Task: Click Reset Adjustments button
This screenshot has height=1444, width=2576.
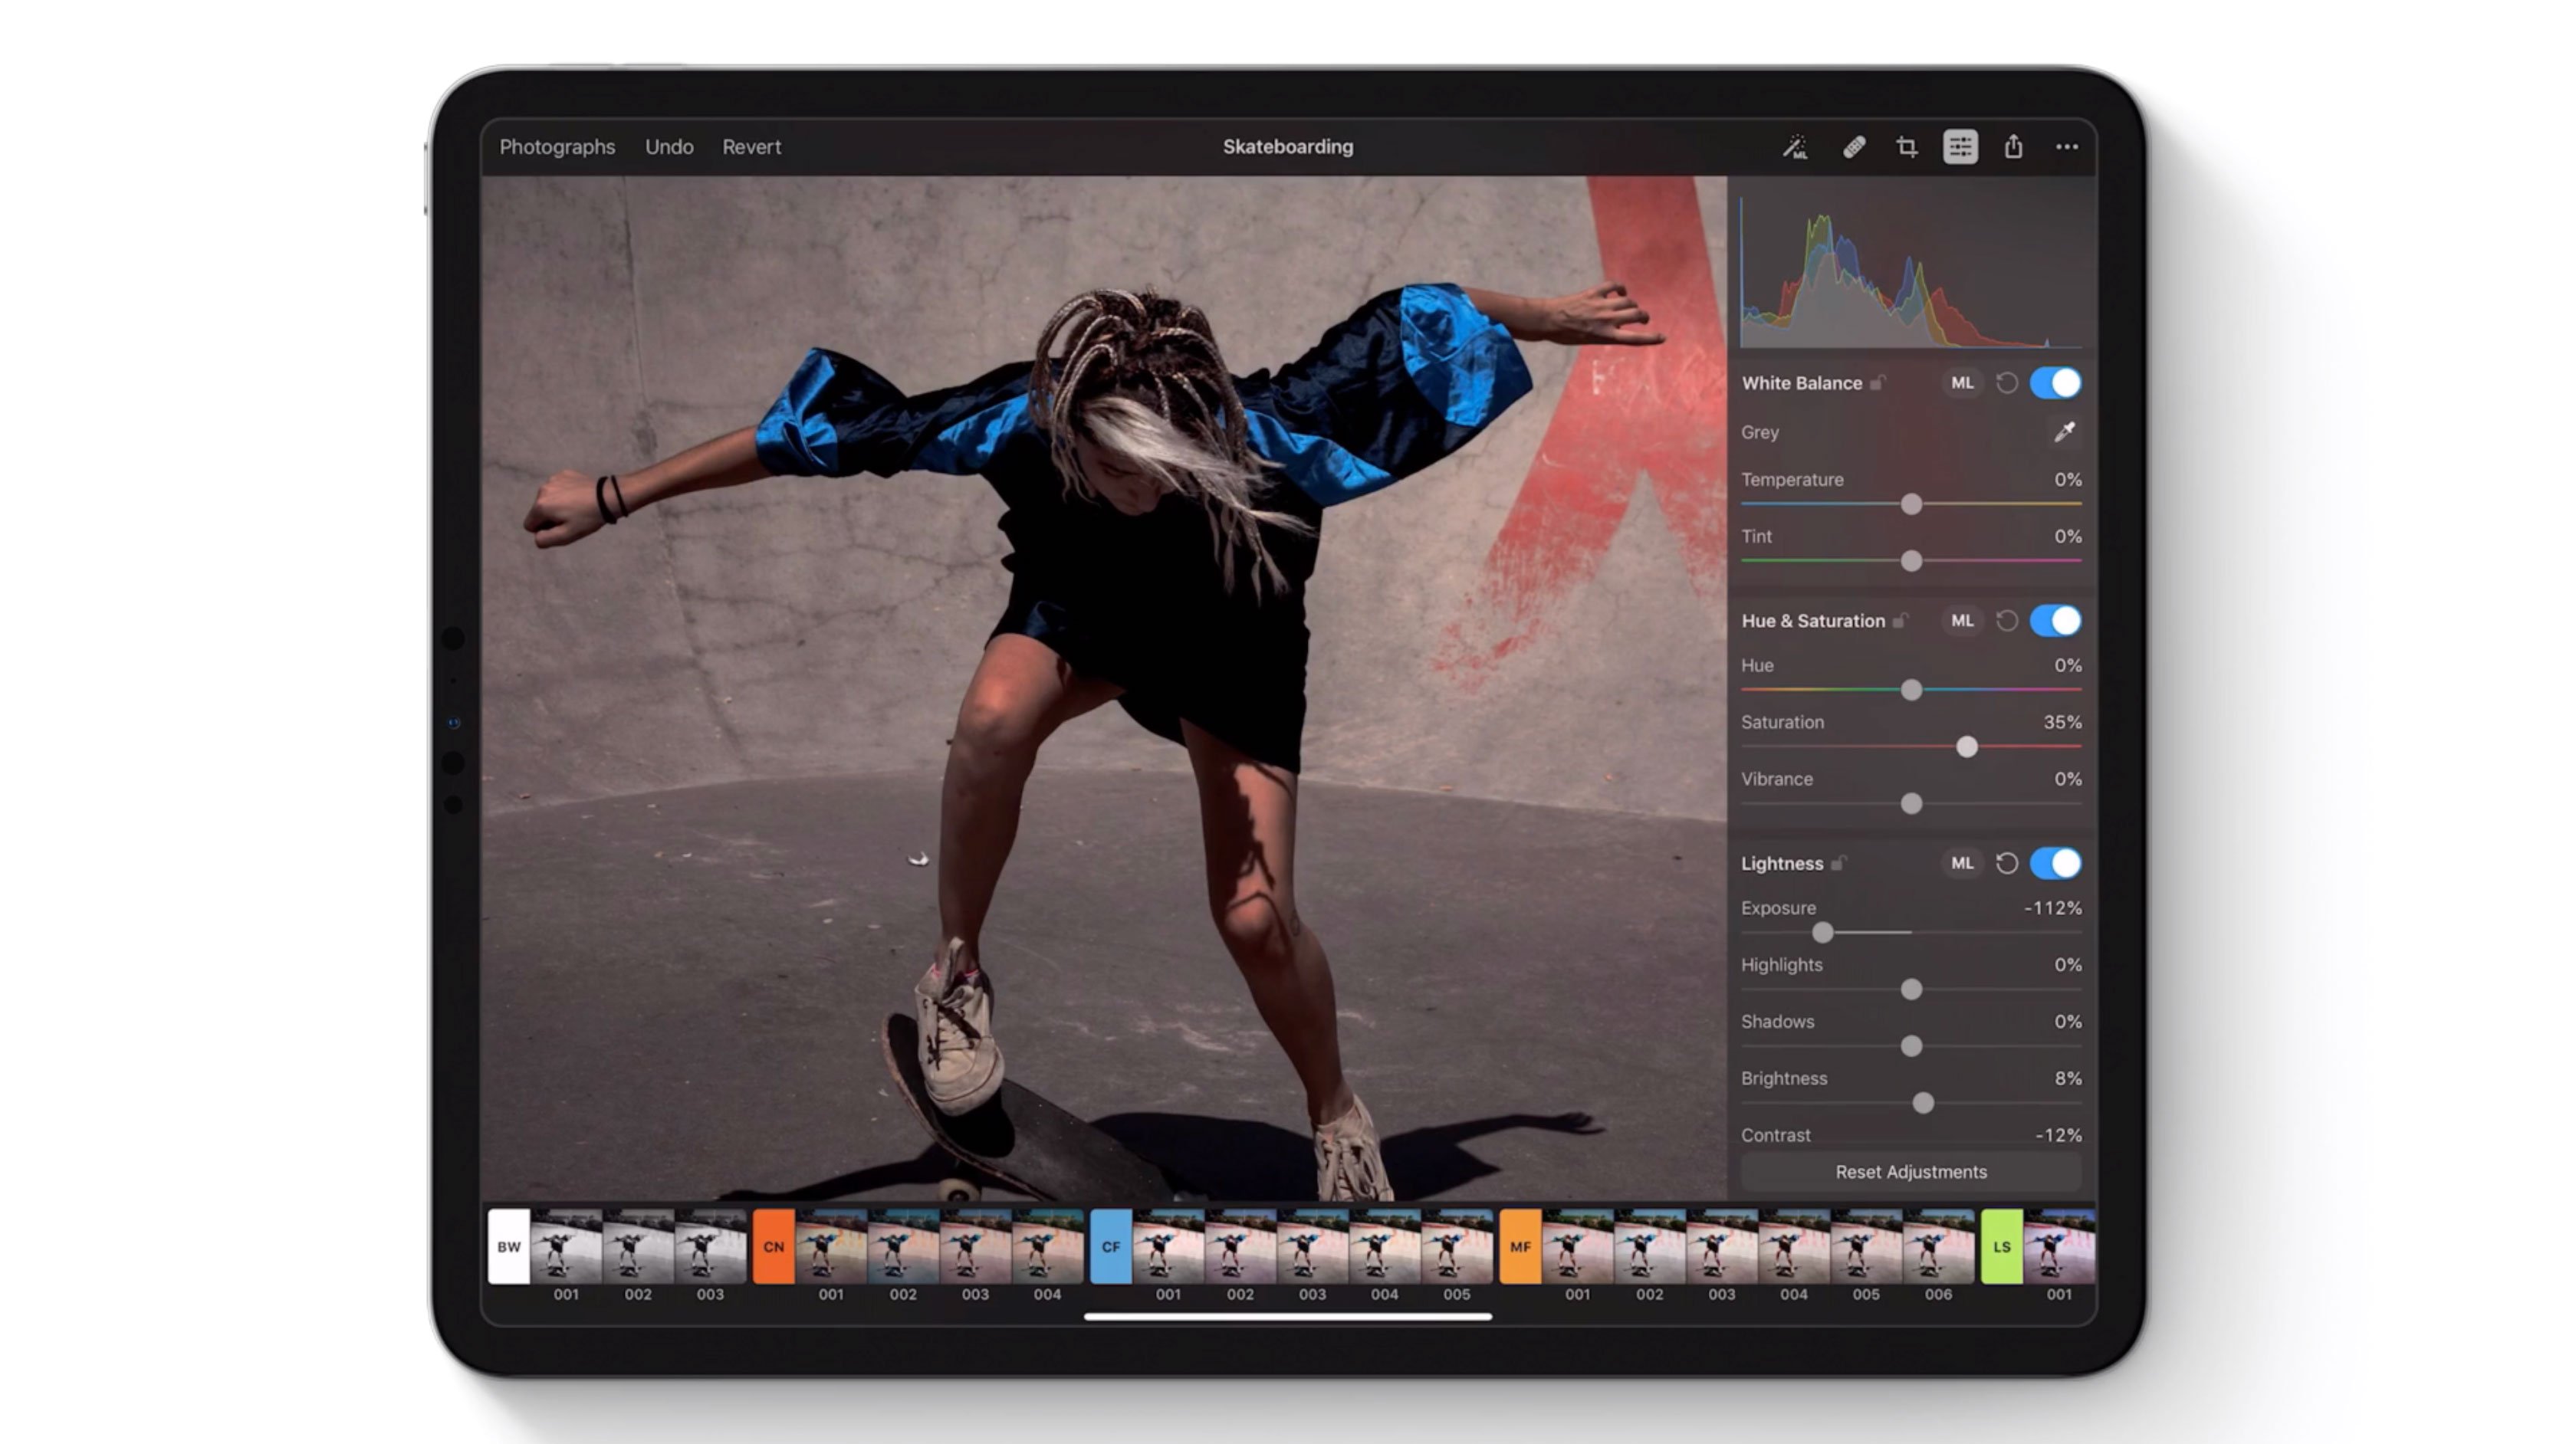Action: pos(1911,1172)
